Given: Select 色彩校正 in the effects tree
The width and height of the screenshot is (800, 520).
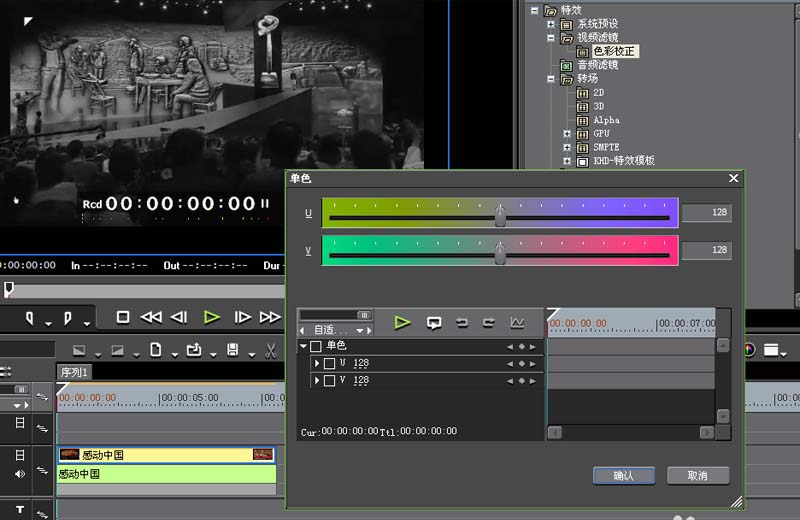Looking at the screenshot, I should click(x=612, y=51).
